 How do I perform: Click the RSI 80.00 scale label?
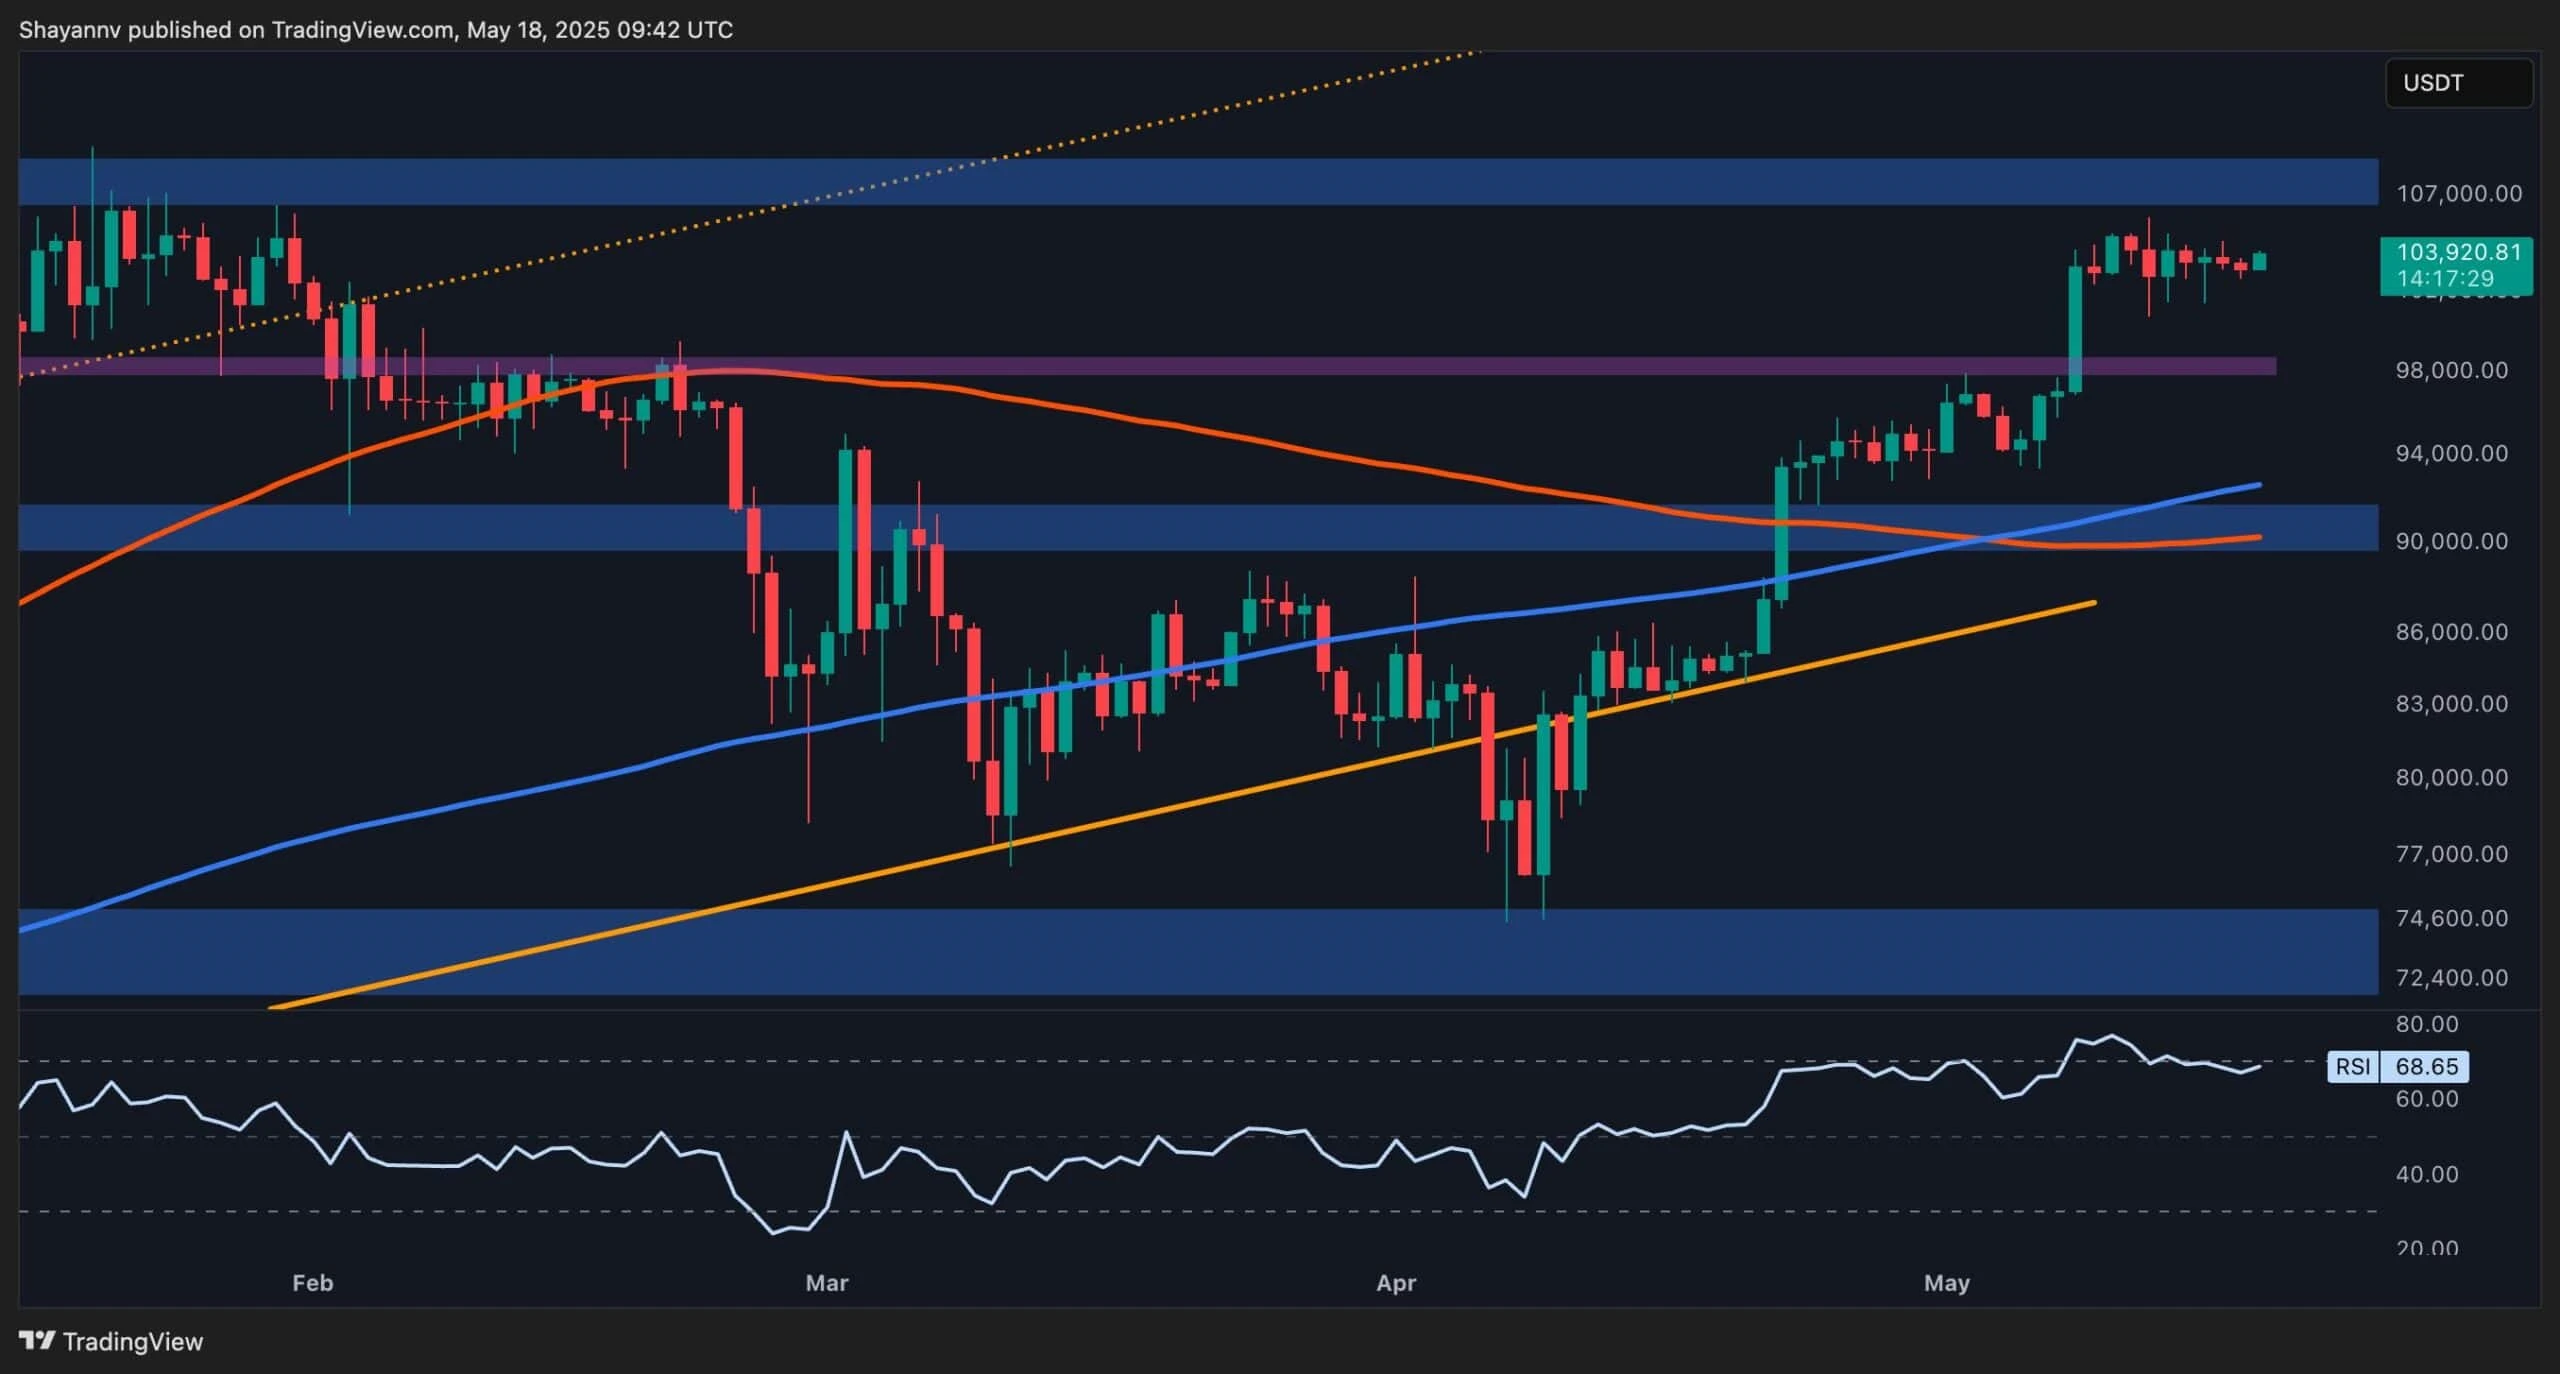click(2426, 1024)
